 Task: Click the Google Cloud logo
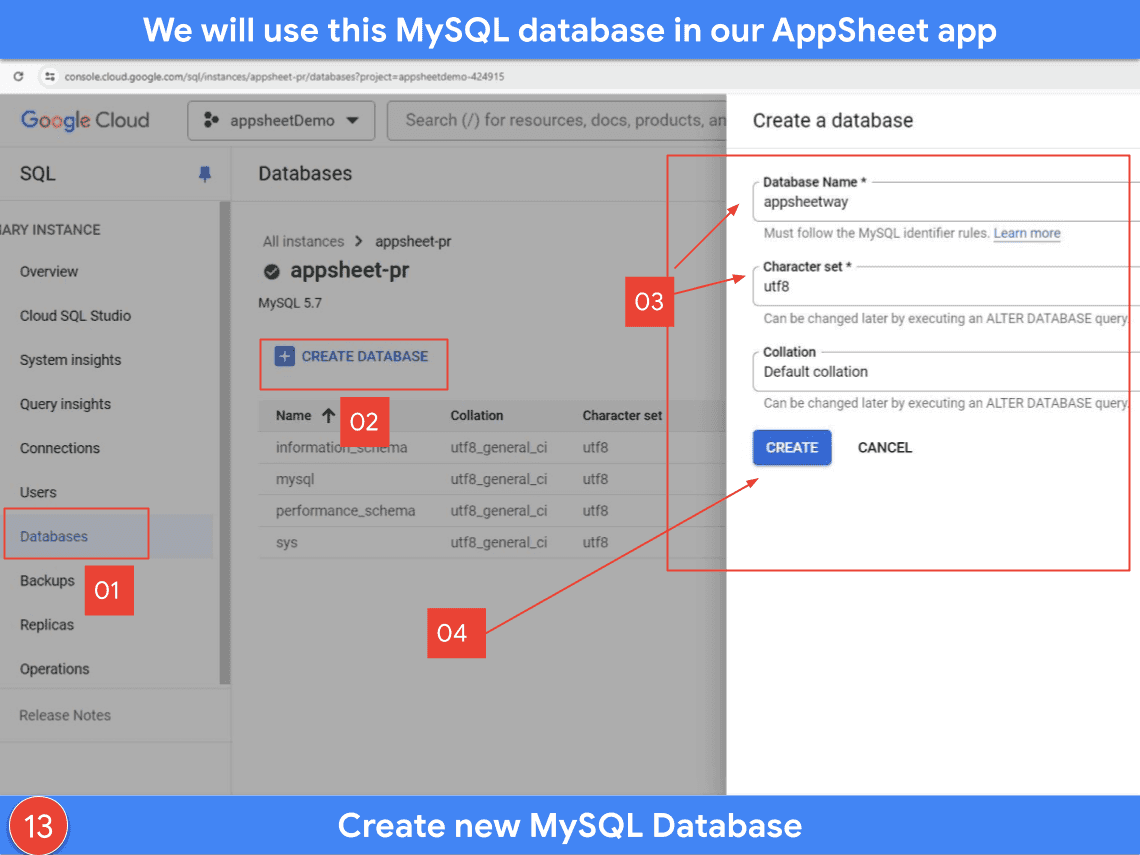85,120
